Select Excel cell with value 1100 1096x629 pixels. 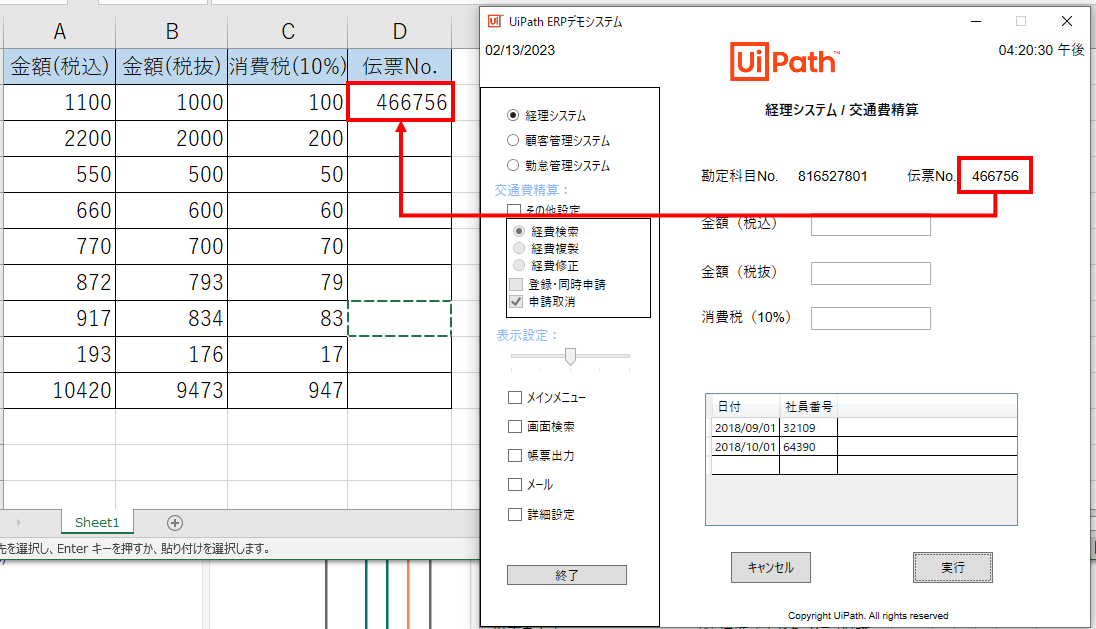(59, 102)
